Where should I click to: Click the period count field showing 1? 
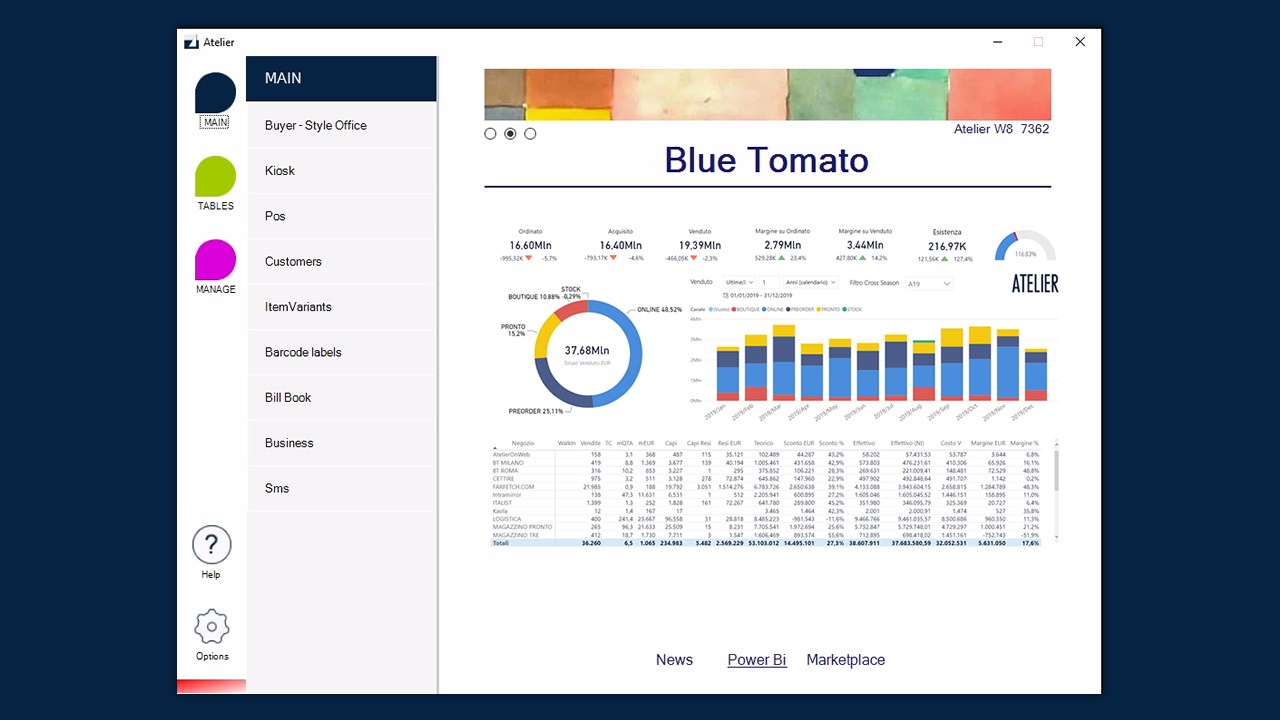(767, 283)
